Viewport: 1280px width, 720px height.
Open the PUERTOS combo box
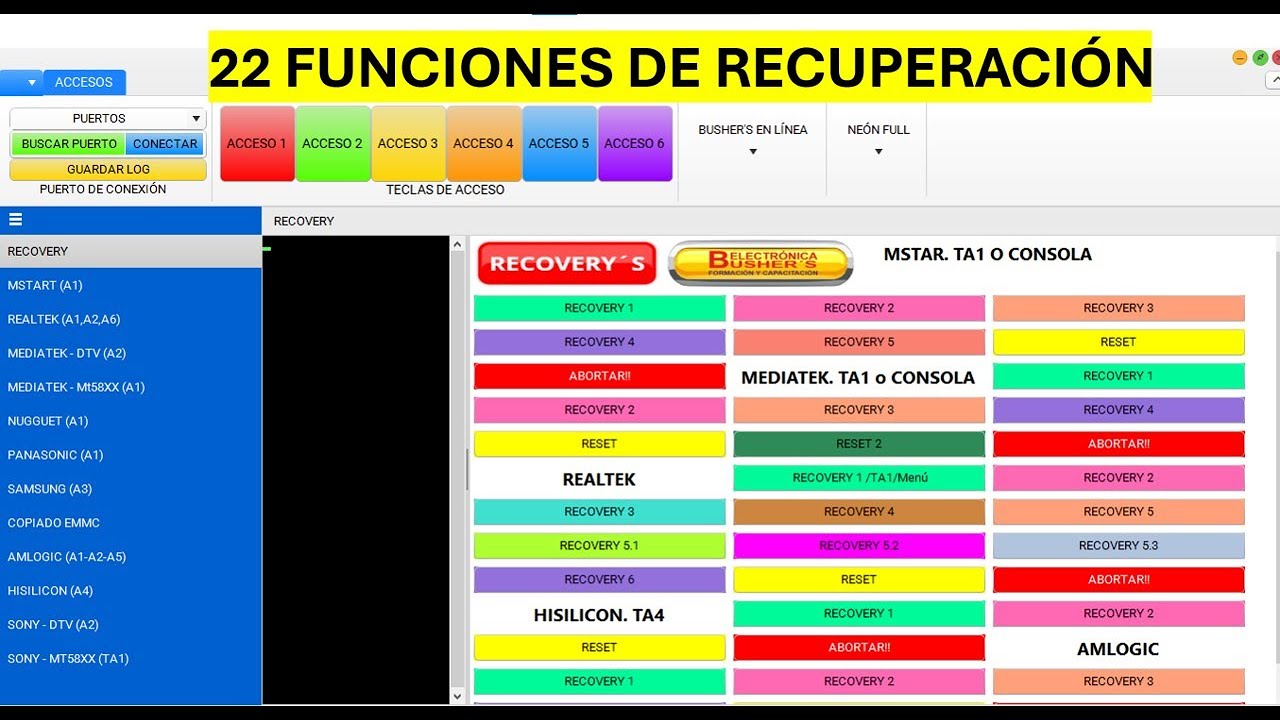point(107,118)
